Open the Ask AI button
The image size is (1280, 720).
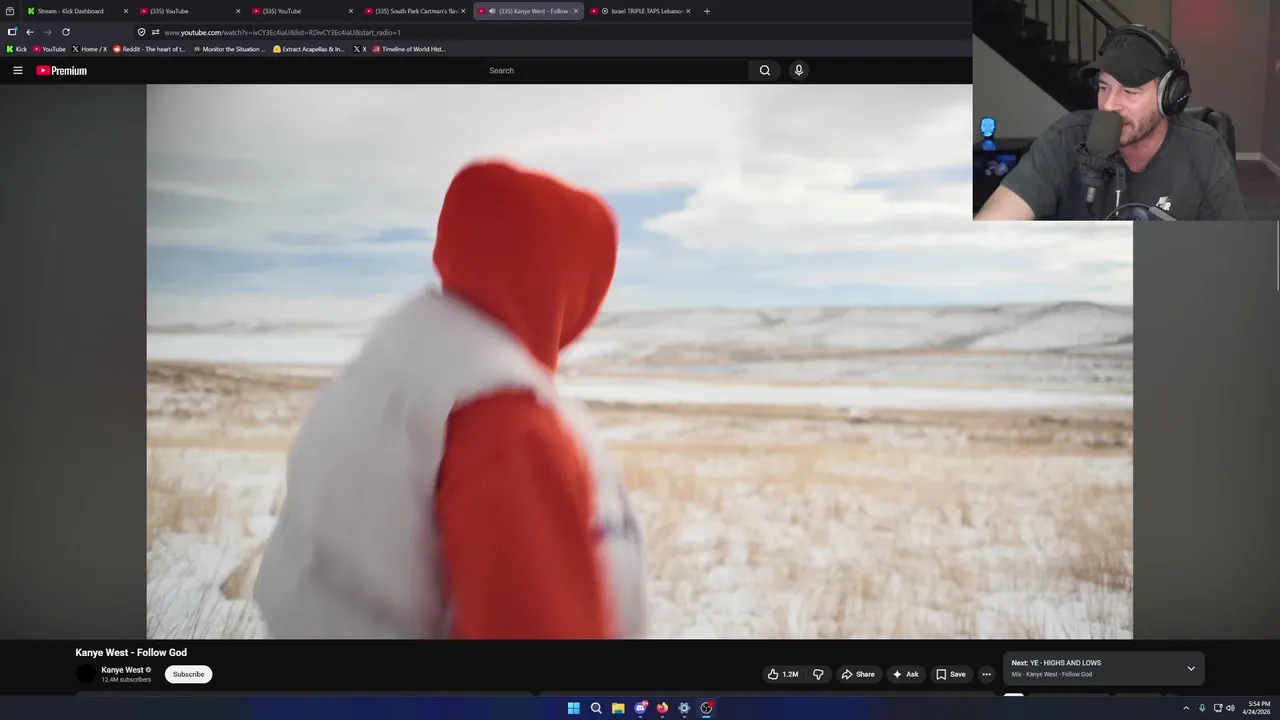pyautogui.click(x=905, y=674)
